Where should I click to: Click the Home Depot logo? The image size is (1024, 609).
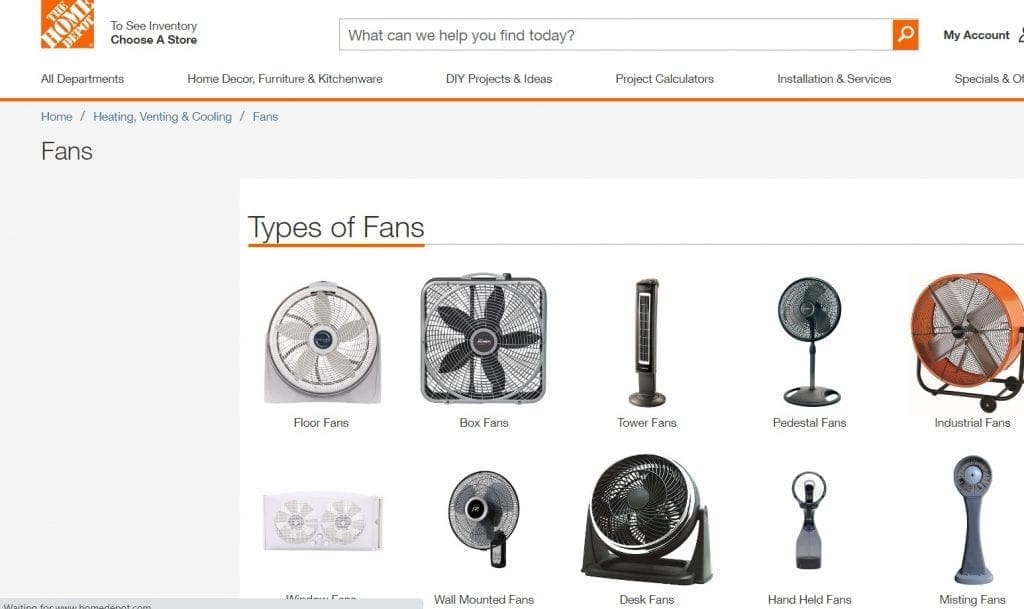pos(67,25)
